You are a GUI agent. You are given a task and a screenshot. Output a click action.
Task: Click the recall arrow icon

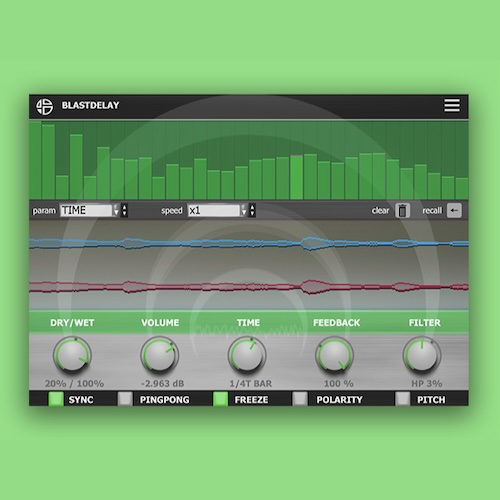454,210
